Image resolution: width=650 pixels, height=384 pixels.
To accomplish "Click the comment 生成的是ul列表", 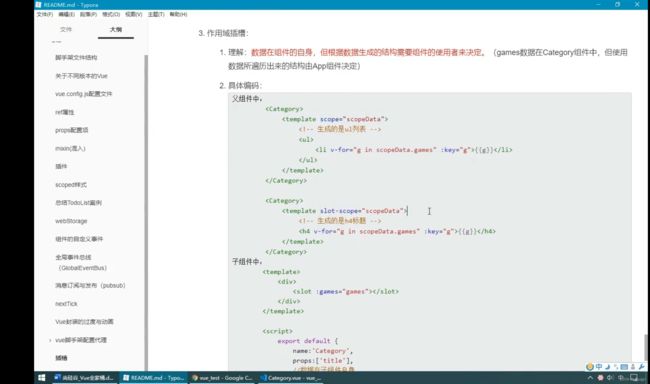I will pos(340,129).
